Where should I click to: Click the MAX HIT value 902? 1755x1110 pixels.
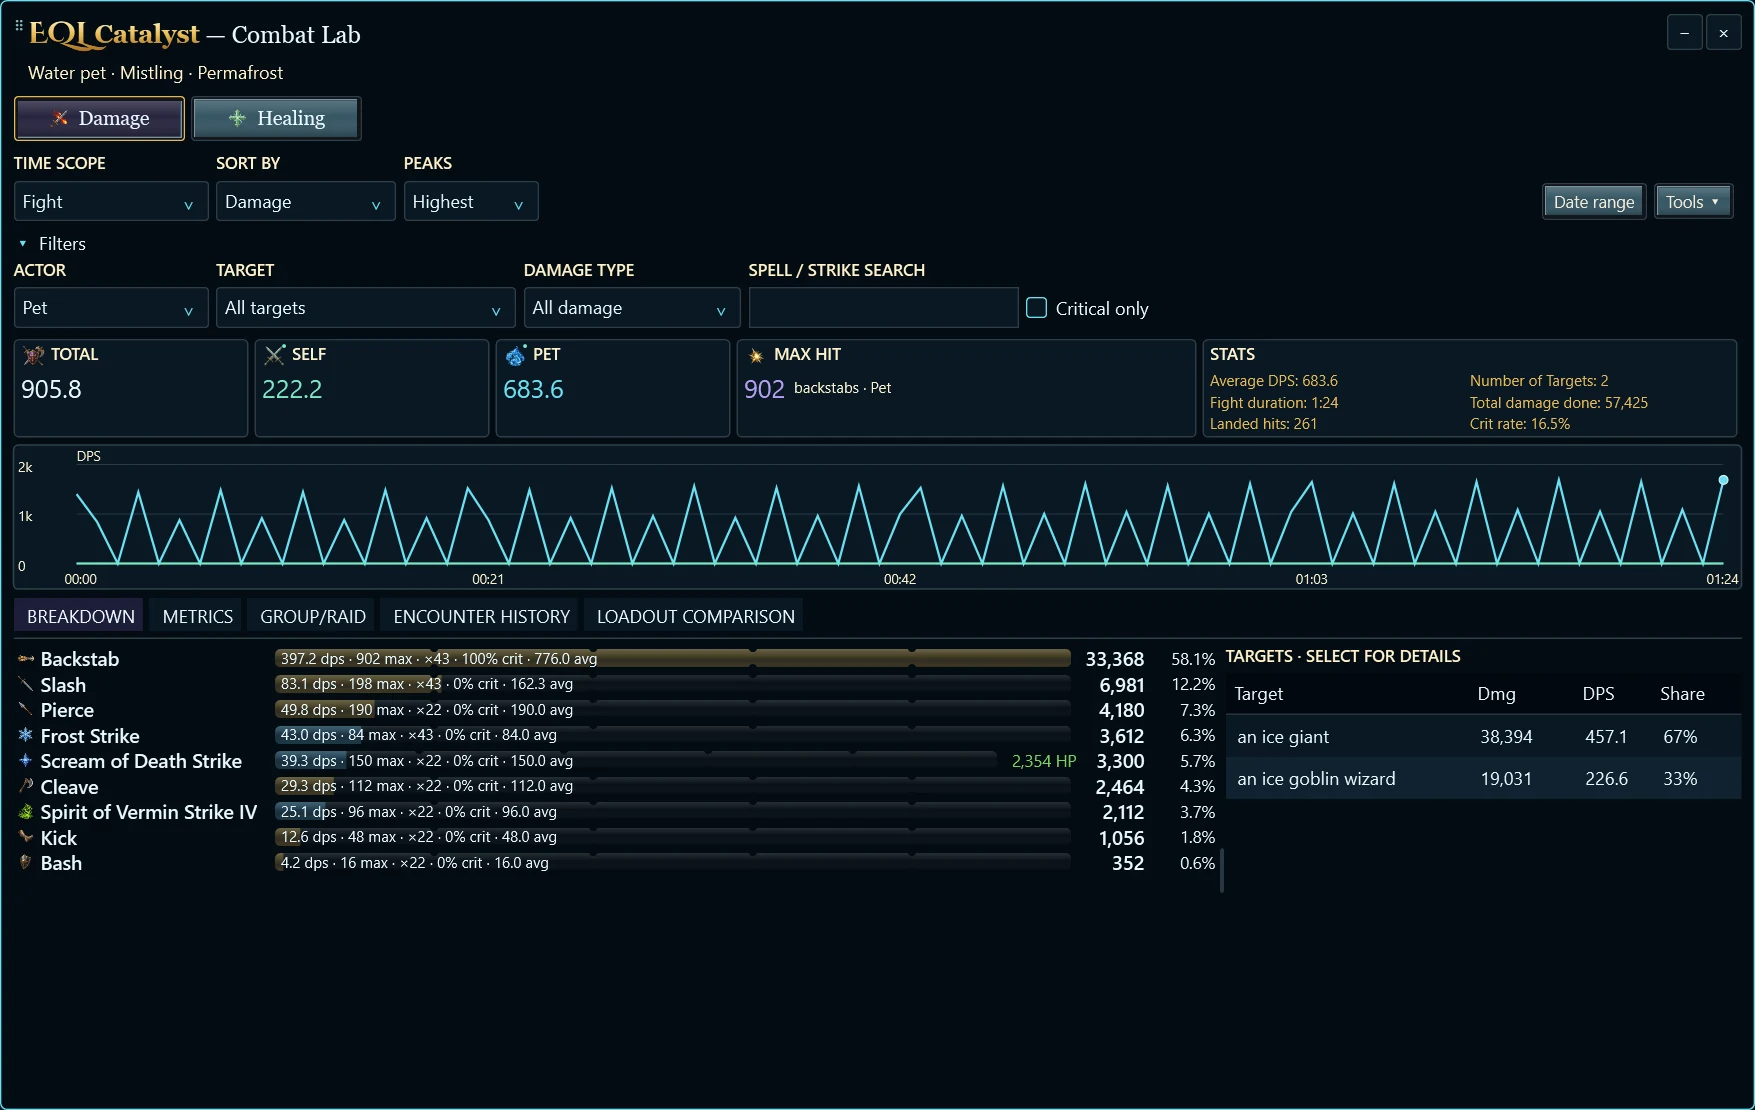764,389
